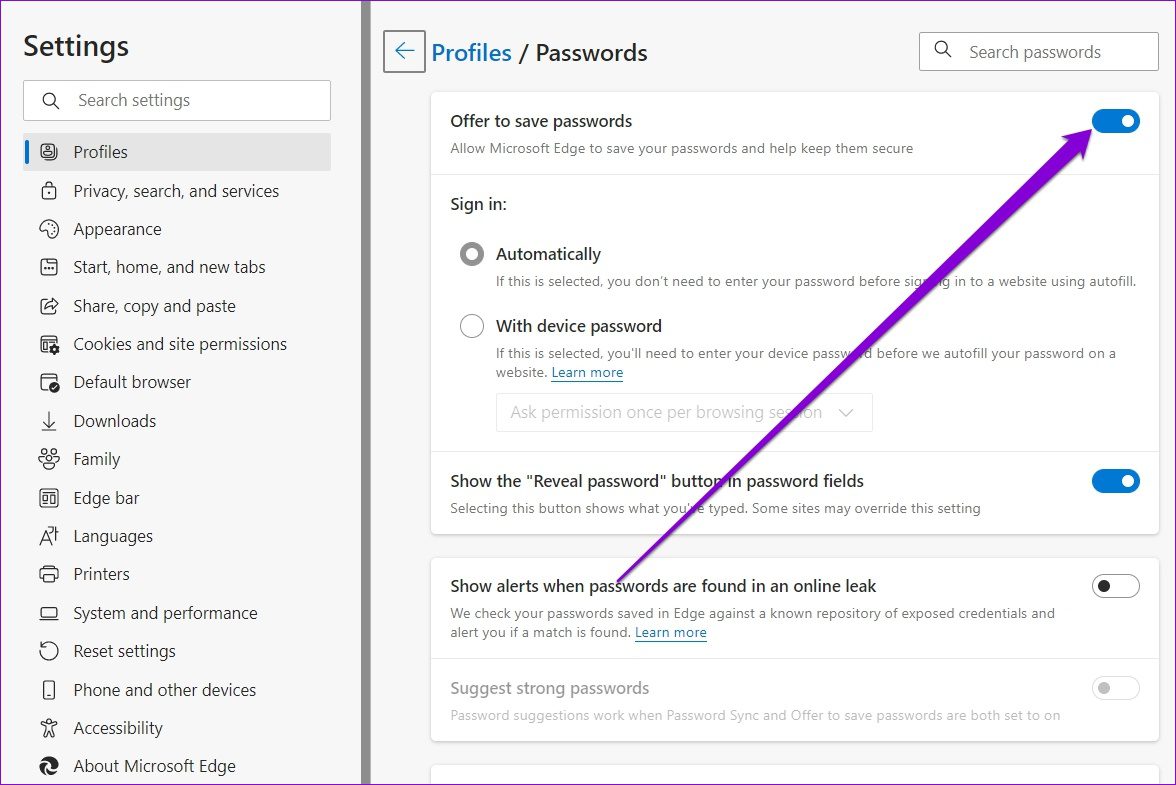Focus the Search passwords field
Viewport: 1176px width, 785px height.
[1039, 52]
